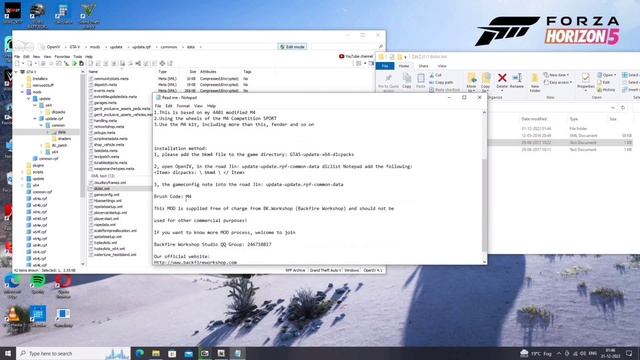Click YouTube channel link in OpenIV
640x360 pixels.
pos(356,56)
